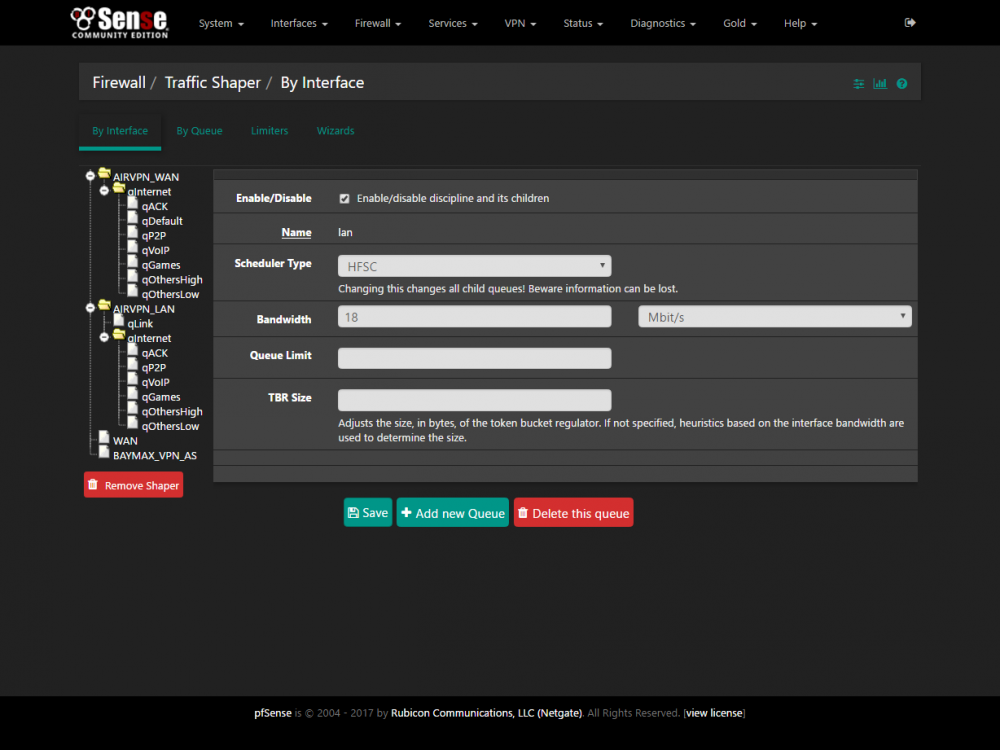Click into the Queue Limit field
Viewport: 1000px width, 750px height.
[x=474, y=358]
